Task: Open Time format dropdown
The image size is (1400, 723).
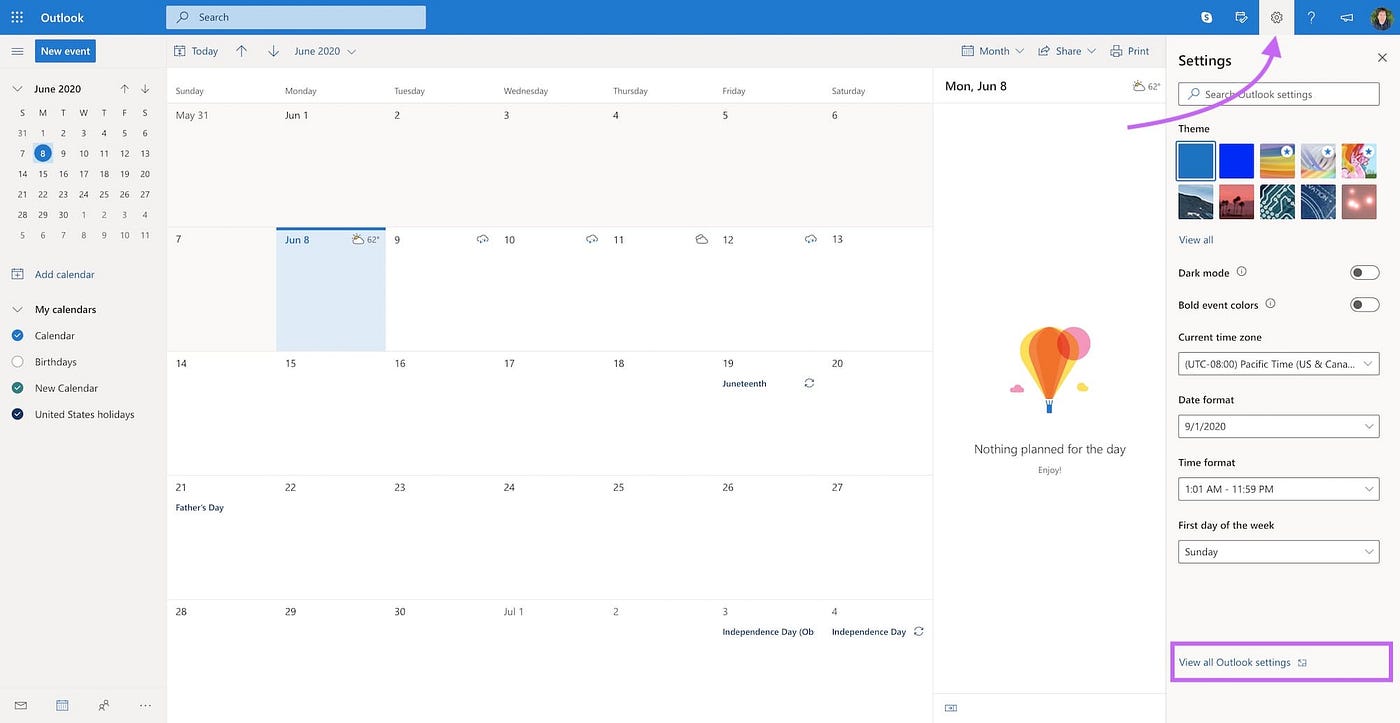Action: pos(1278,489)
